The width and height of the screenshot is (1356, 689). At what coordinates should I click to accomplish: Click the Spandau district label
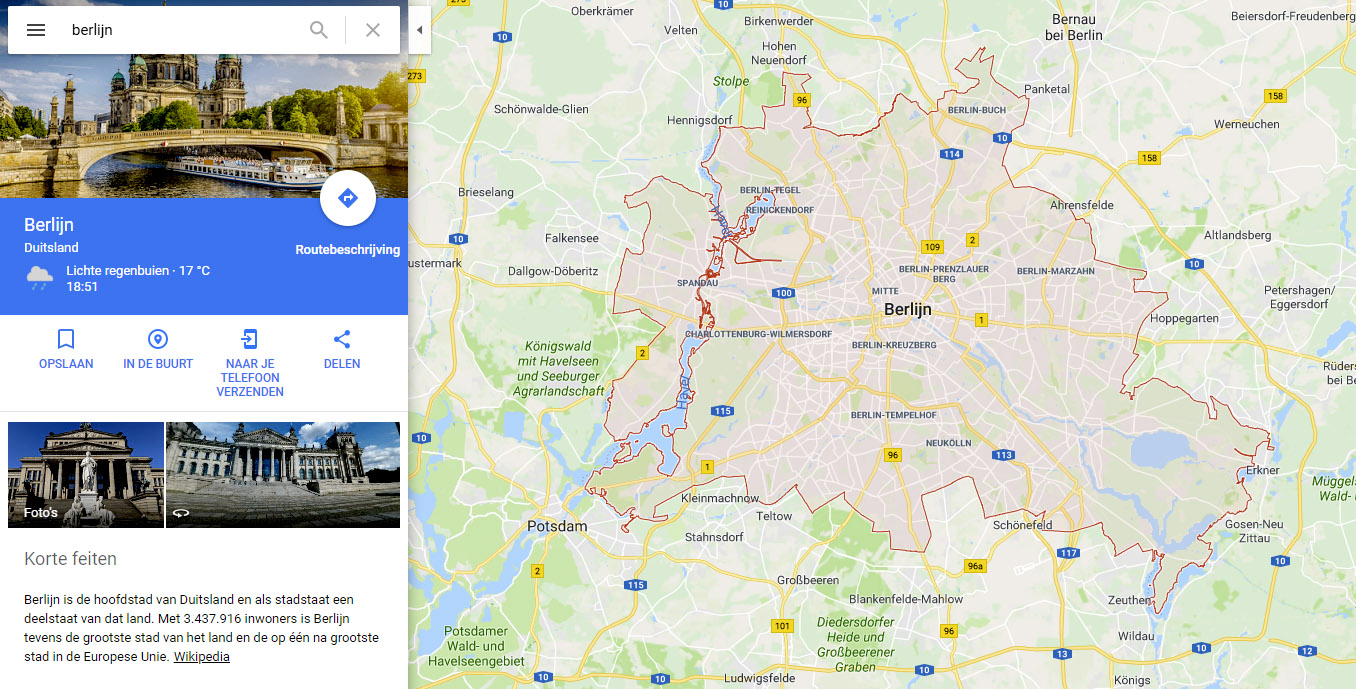[698, 283]
